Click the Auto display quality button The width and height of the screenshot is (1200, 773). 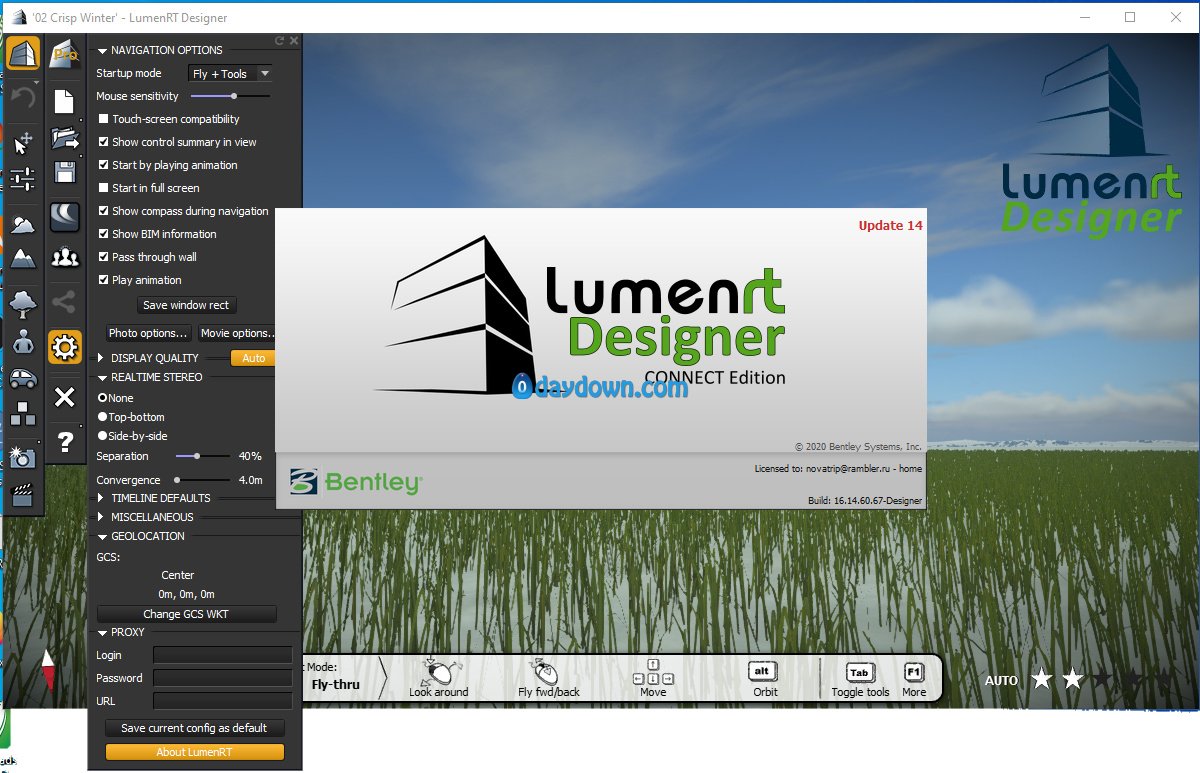253,358
